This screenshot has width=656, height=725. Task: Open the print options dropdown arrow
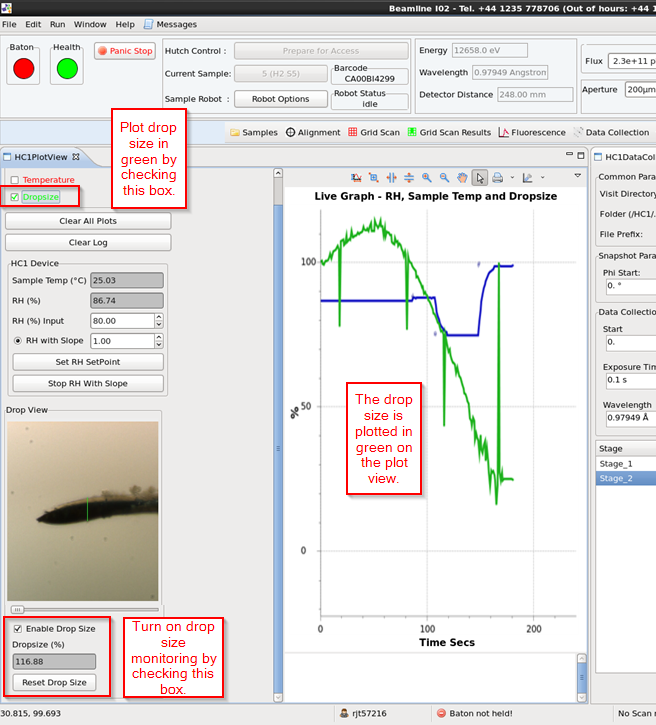[512, 178]
